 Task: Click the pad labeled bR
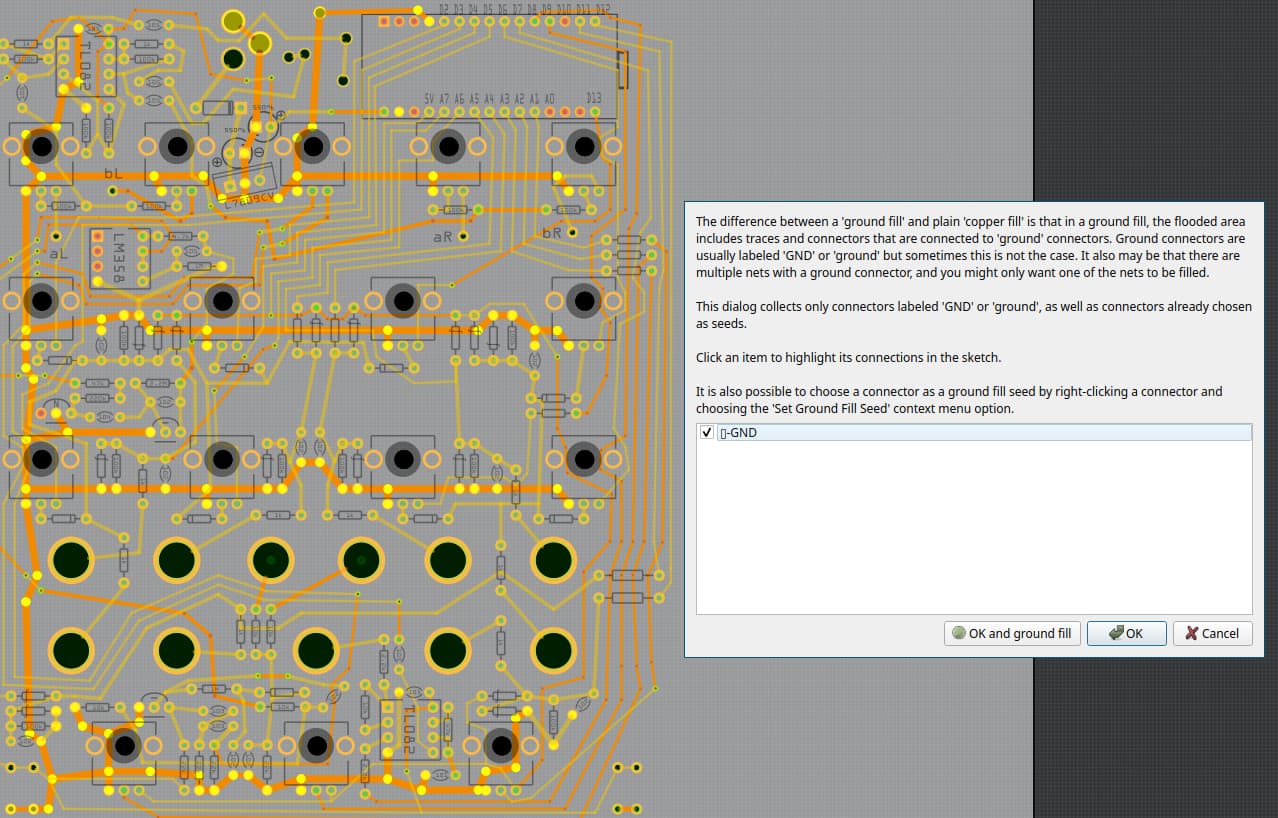coord(574,231)
